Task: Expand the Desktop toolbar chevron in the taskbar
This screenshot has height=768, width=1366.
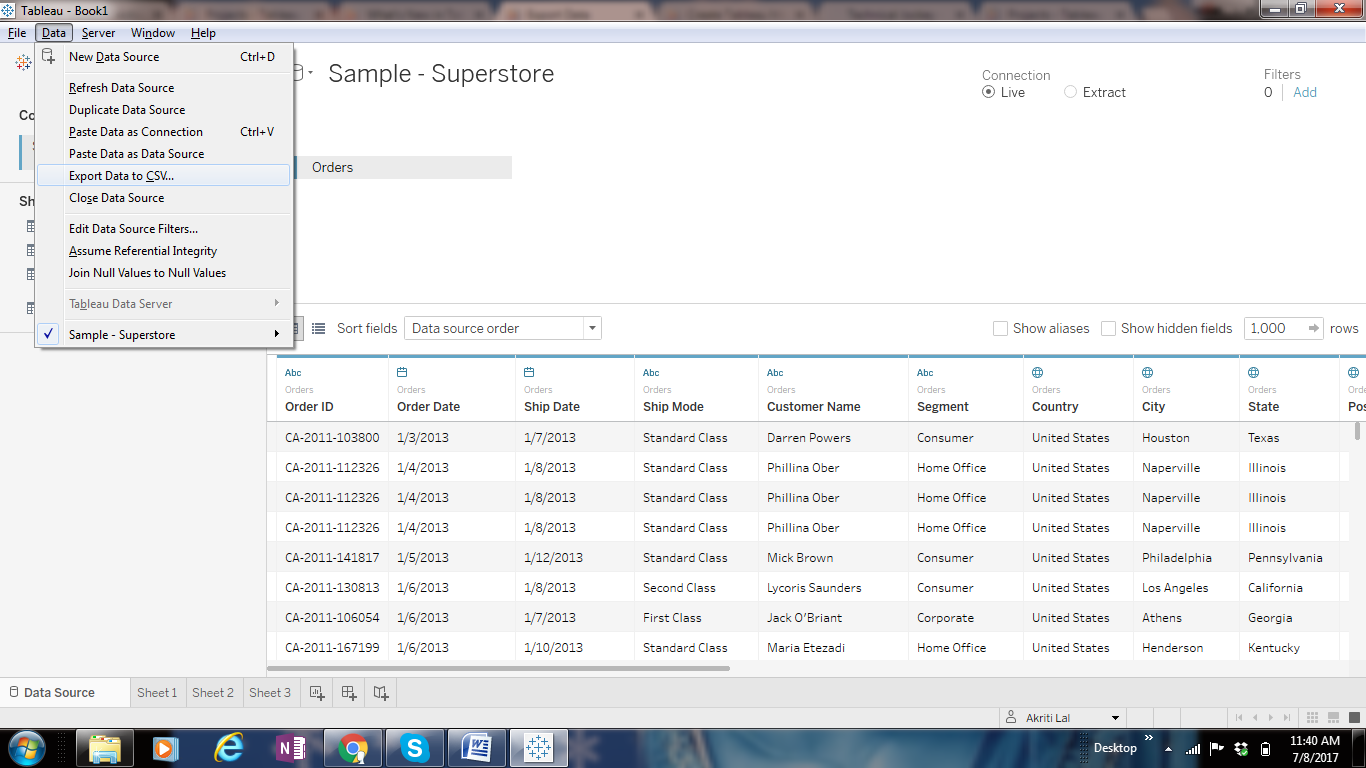Action: click(x=1147, y=740)
